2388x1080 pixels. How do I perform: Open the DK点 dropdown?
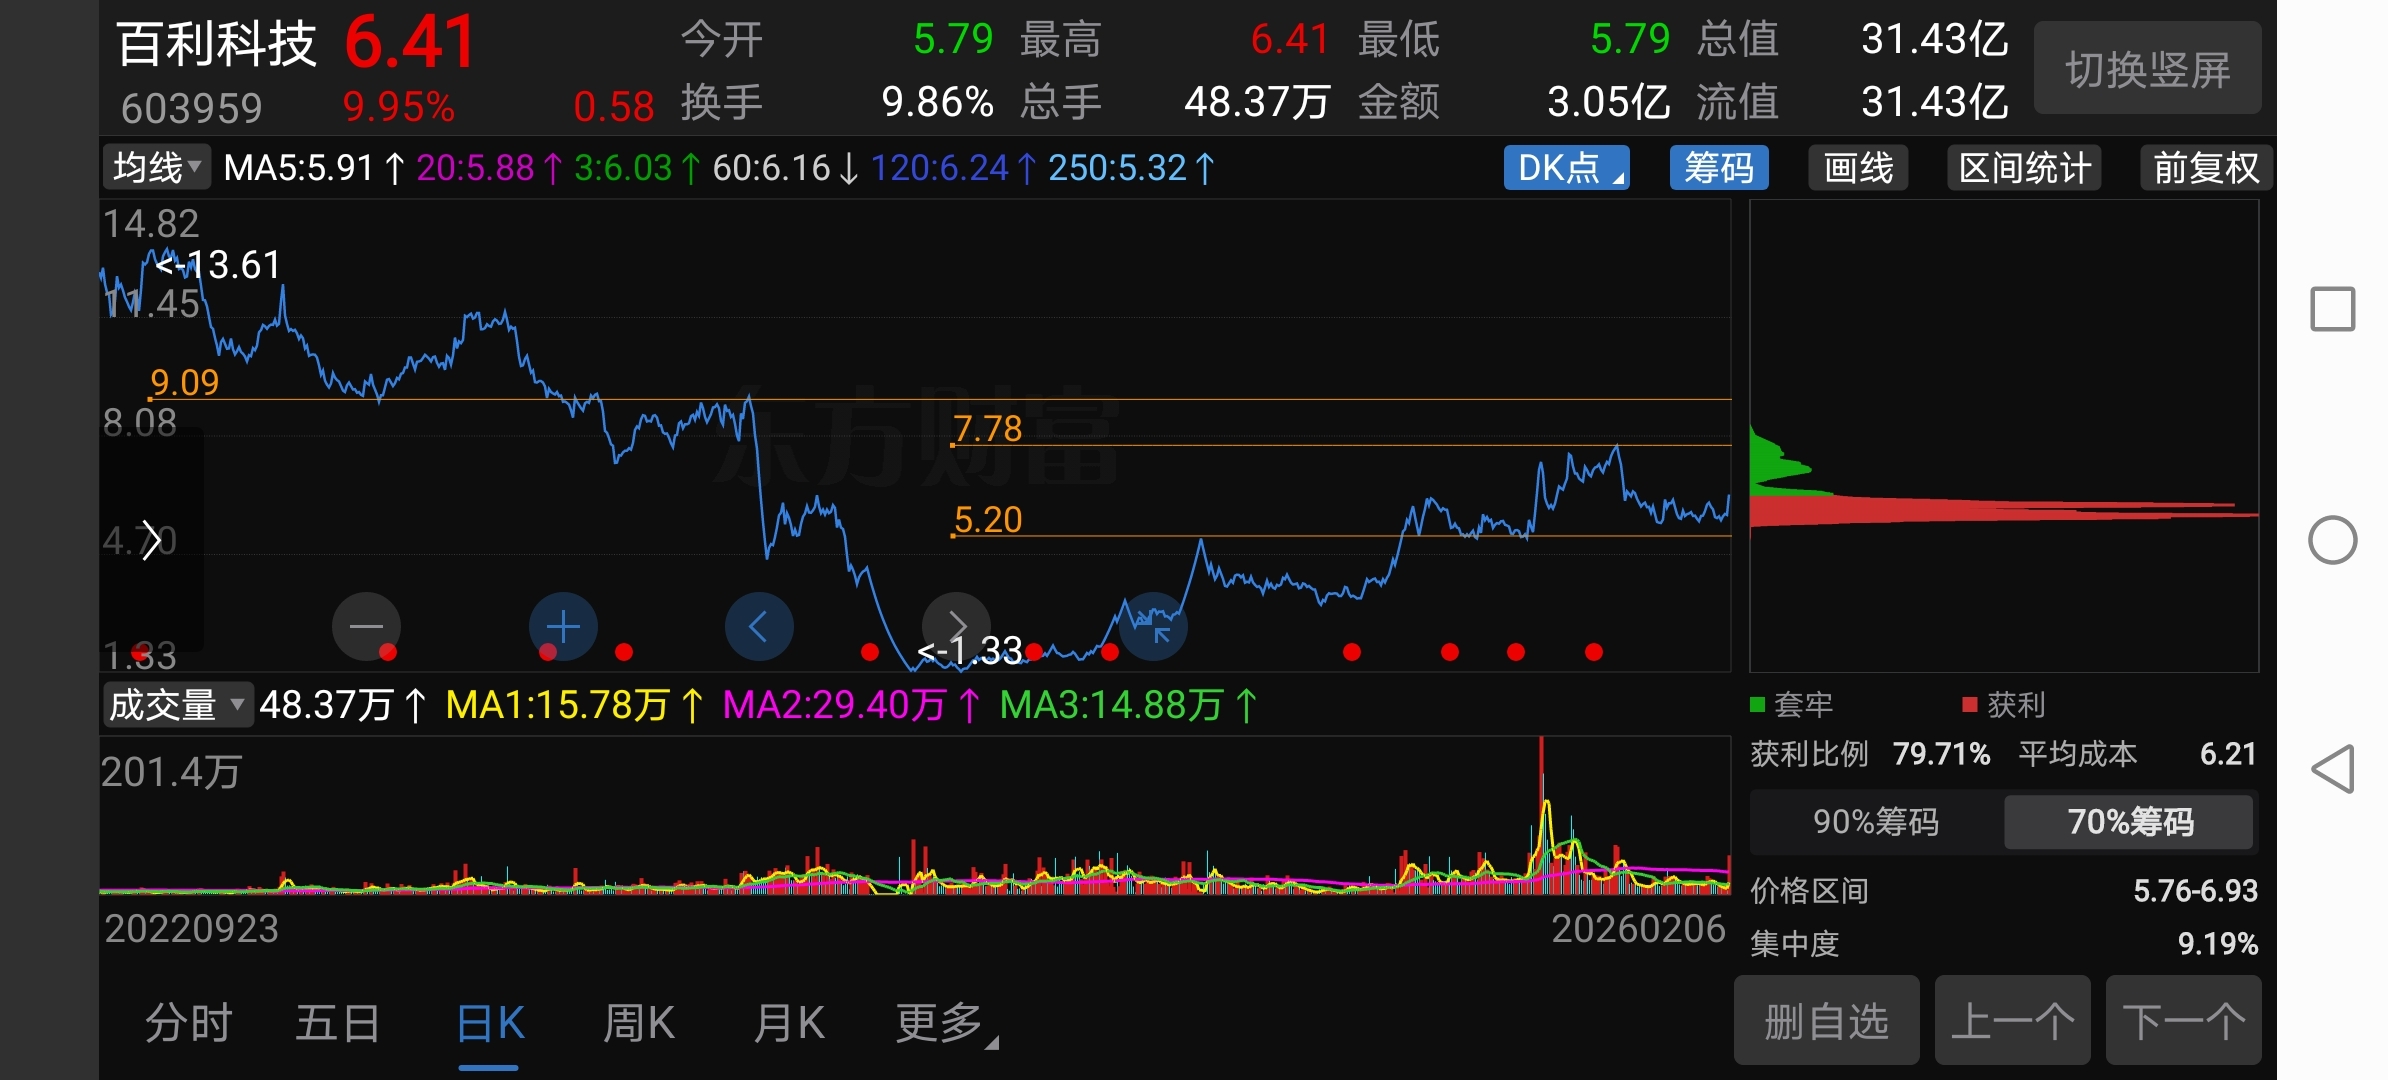tap(1566, 168)
